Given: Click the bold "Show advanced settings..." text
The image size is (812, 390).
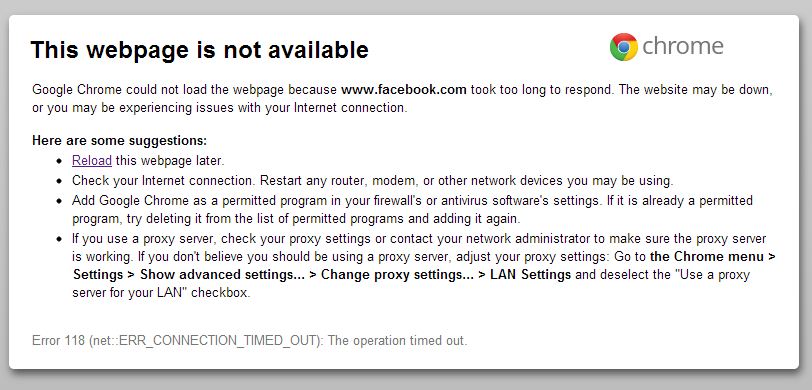Looking at the screenshot, I should coord(223,275).
